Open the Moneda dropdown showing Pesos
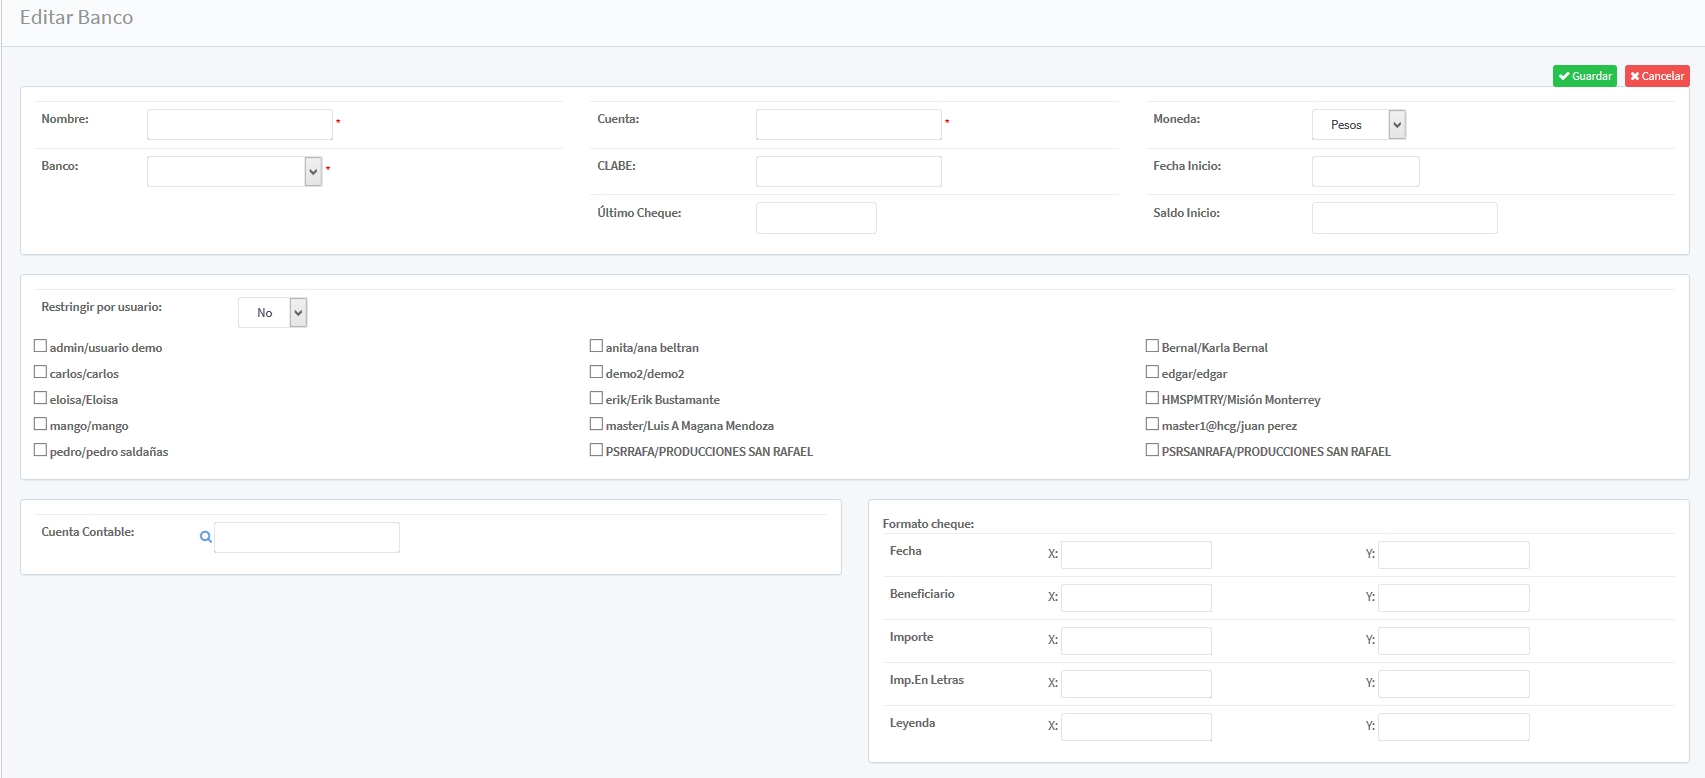 1358,125
